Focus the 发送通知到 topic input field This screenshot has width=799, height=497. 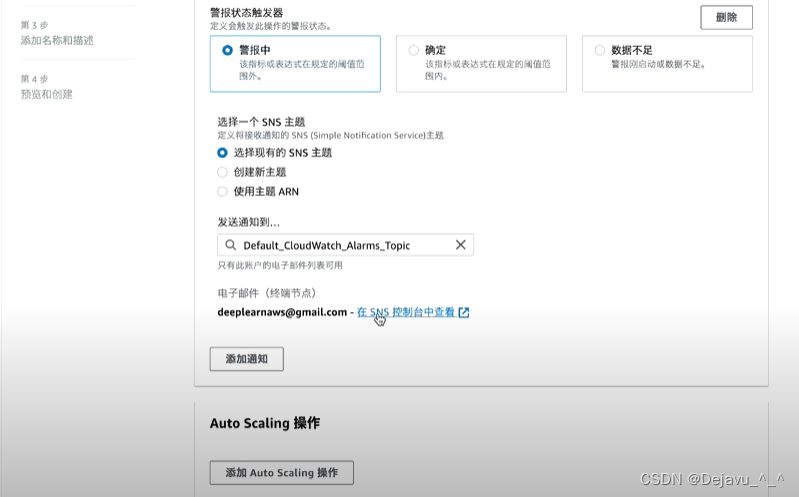pos(345,245)
